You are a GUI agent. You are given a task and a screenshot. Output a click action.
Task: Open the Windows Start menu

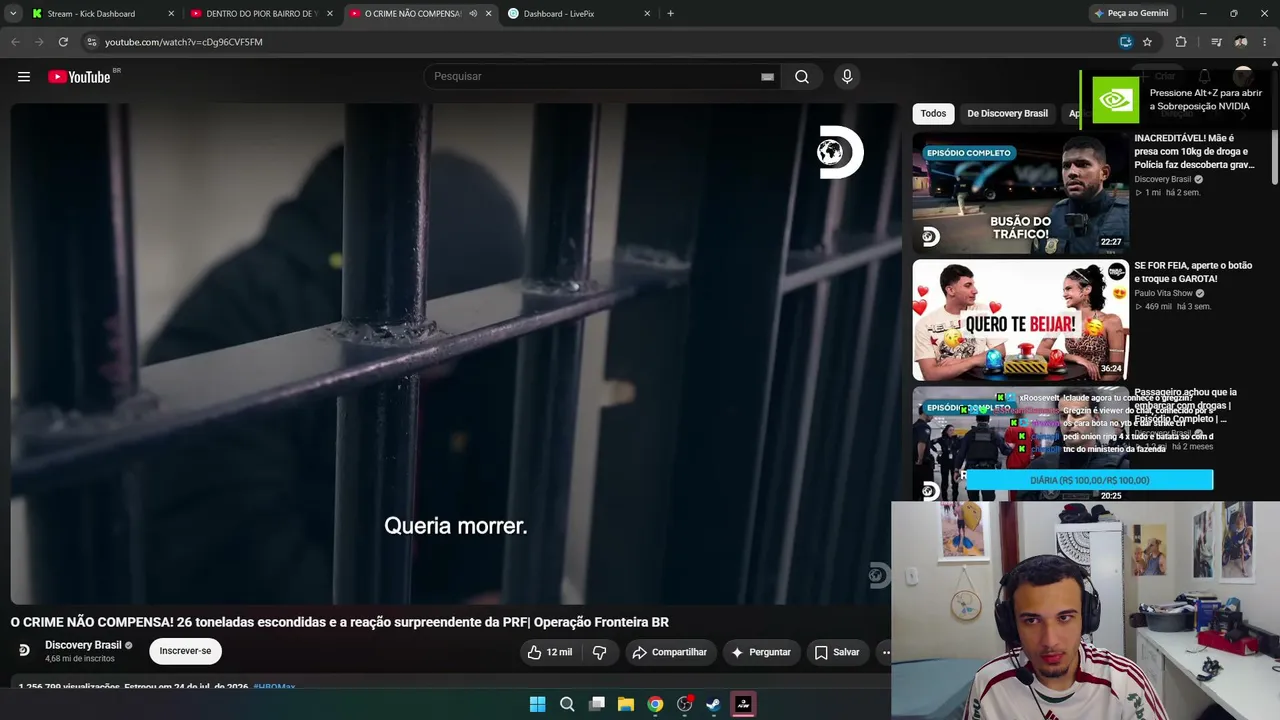537,704
